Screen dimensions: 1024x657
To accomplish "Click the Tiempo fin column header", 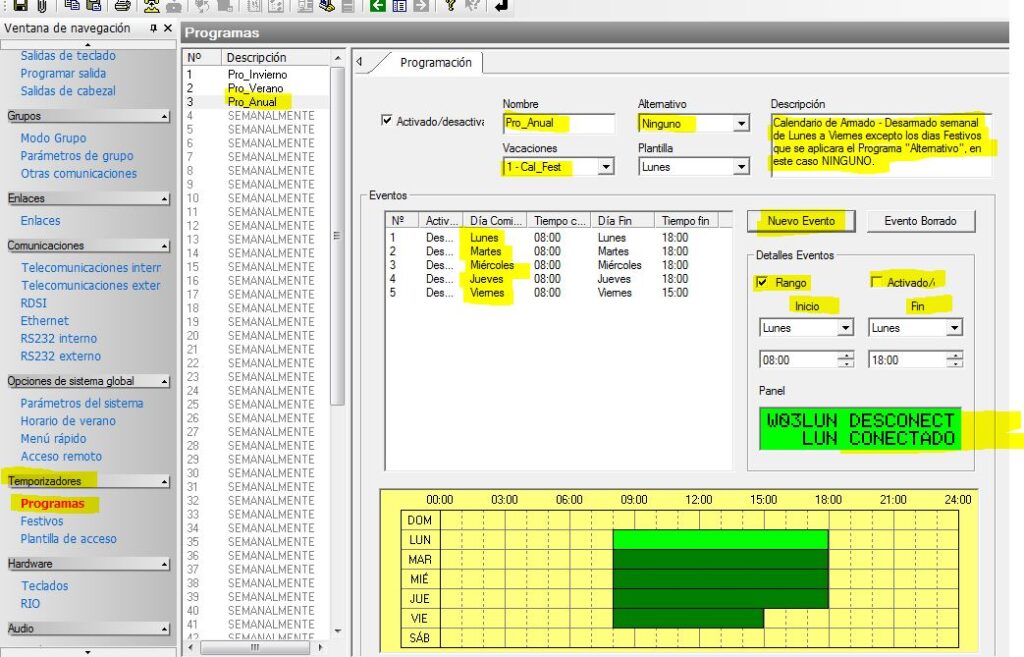I will click(686, 221).
